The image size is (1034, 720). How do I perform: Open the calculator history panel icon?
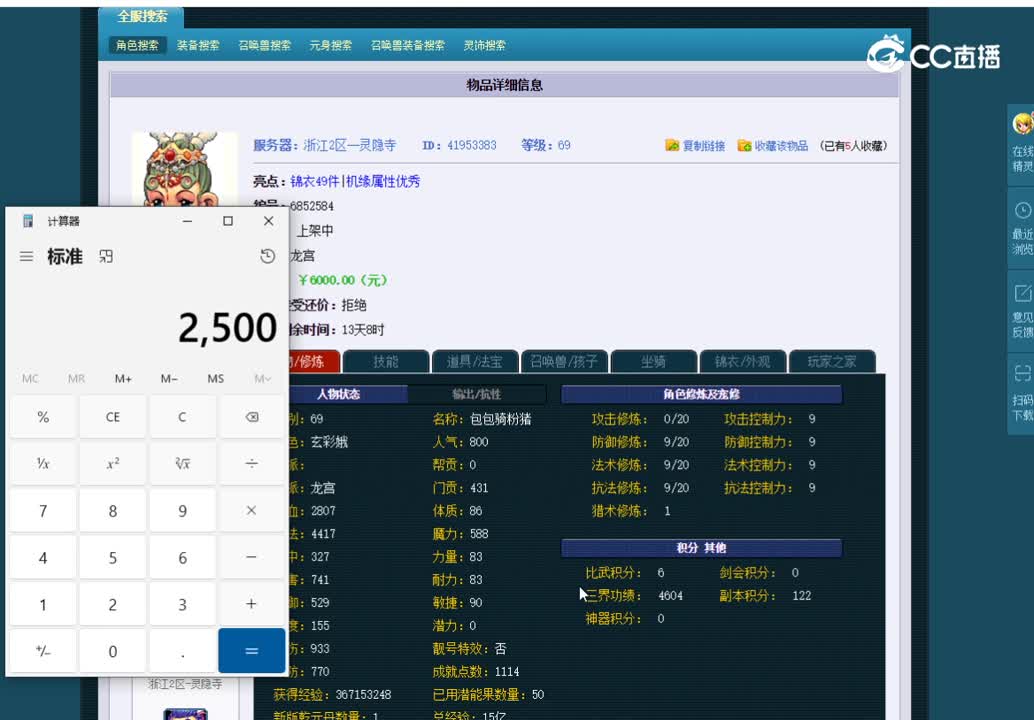coord(267,256)
